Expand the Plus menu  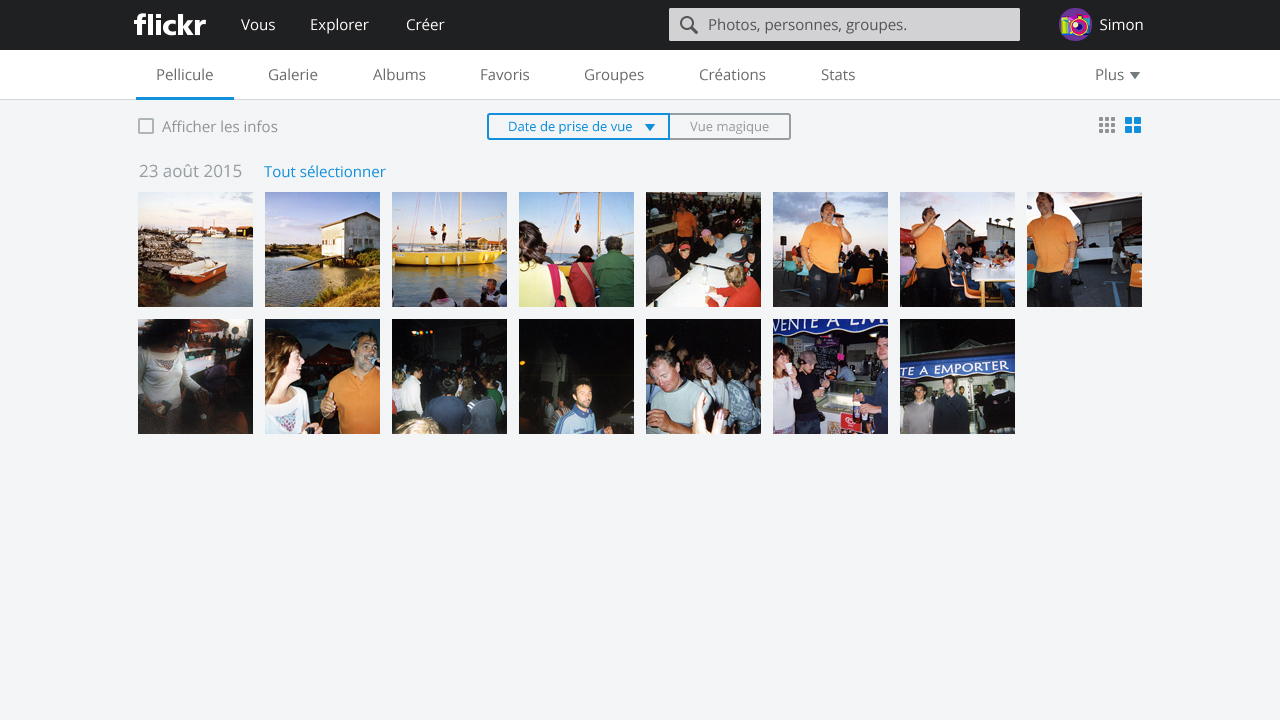click(1117, 75)
